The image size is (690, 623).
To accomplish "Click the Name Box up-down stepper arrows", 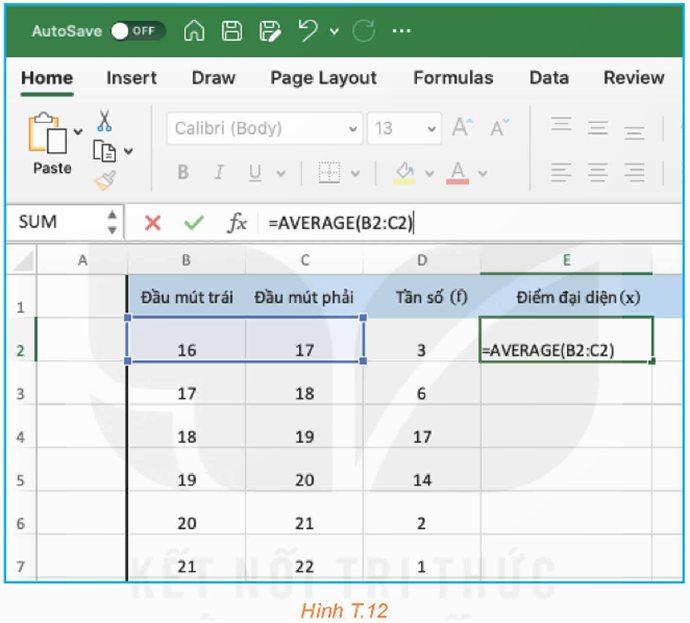I will [x=112, y=222].
